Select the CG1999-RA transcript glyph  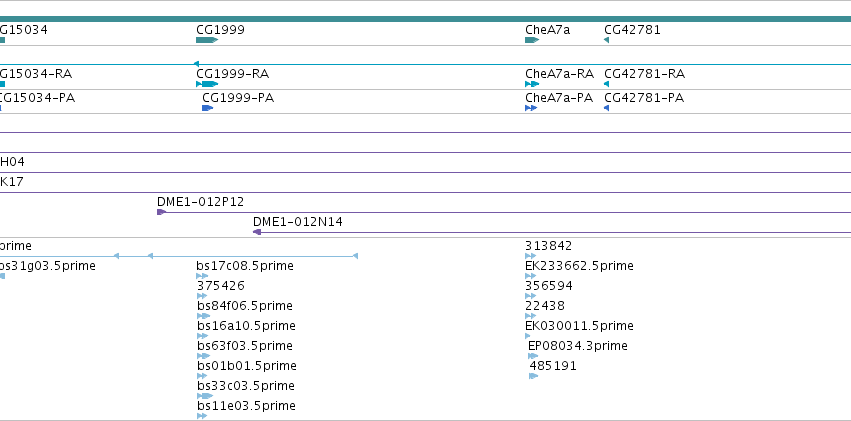tap(207, 84)
